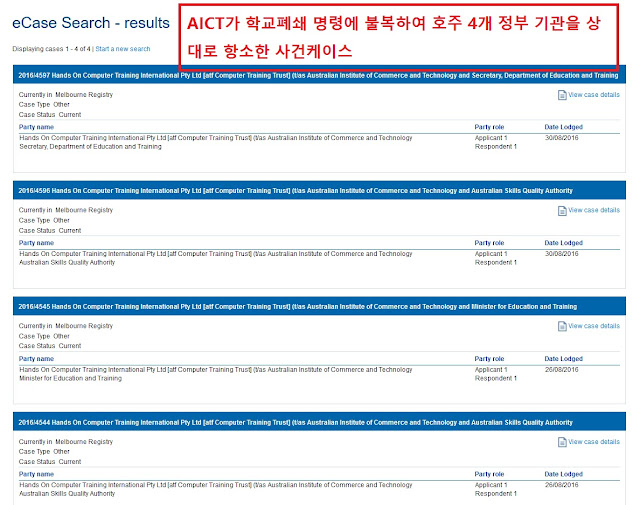The height and width of the screenshot is (505, 640).
Task: Click date 26/08/2016 in case 2016/4544
Action: (562, 485)
